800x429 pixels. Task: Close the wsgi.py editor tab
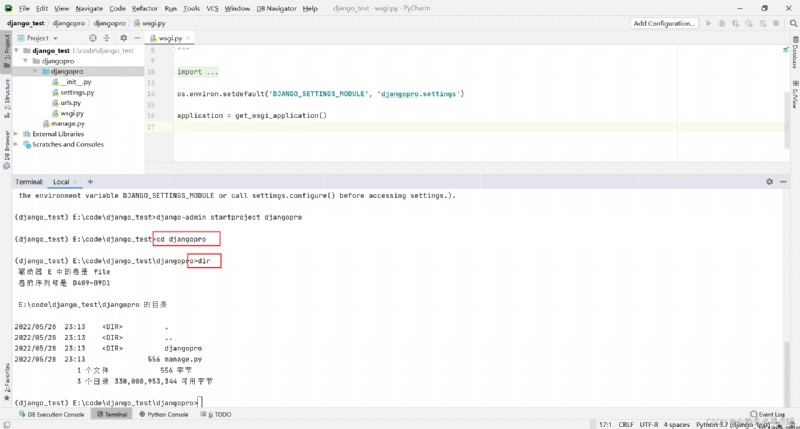188,38
